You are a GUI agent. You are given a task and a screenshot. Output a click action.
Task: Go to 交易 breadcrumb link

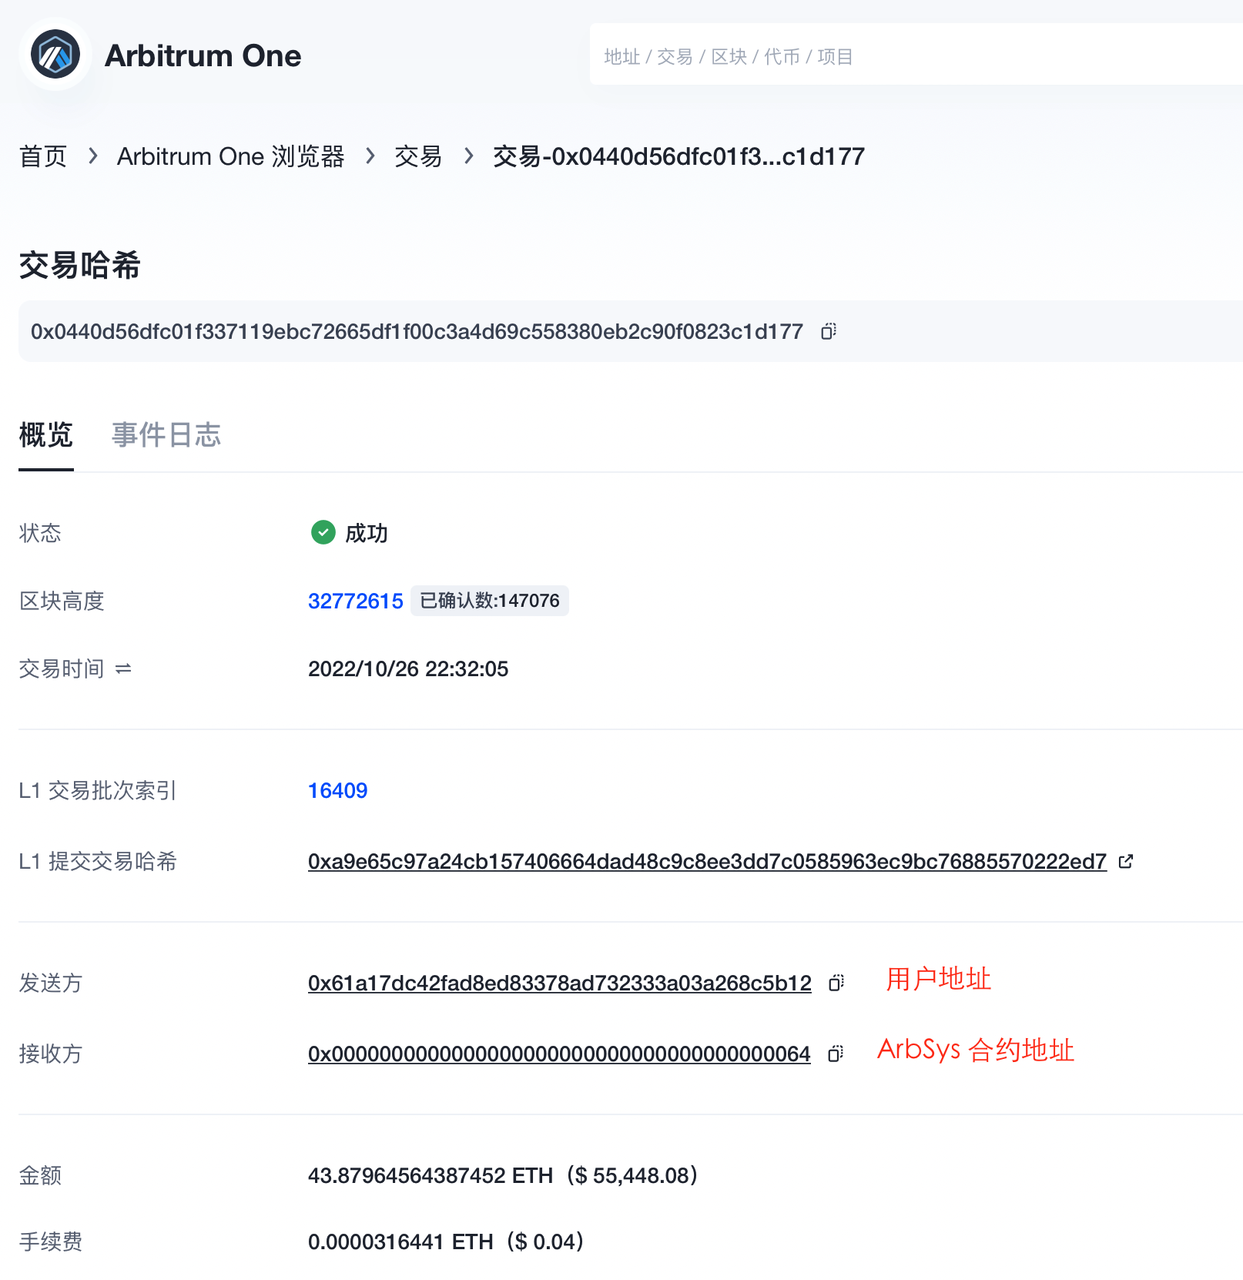click(x=418, y=156)
